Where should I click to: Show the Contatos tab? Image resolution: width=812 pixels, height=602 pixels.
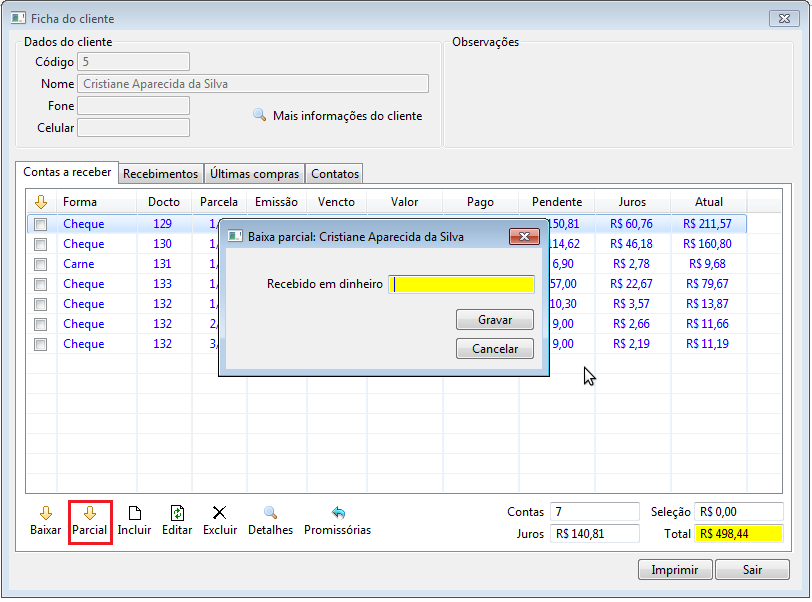(335, 174)
